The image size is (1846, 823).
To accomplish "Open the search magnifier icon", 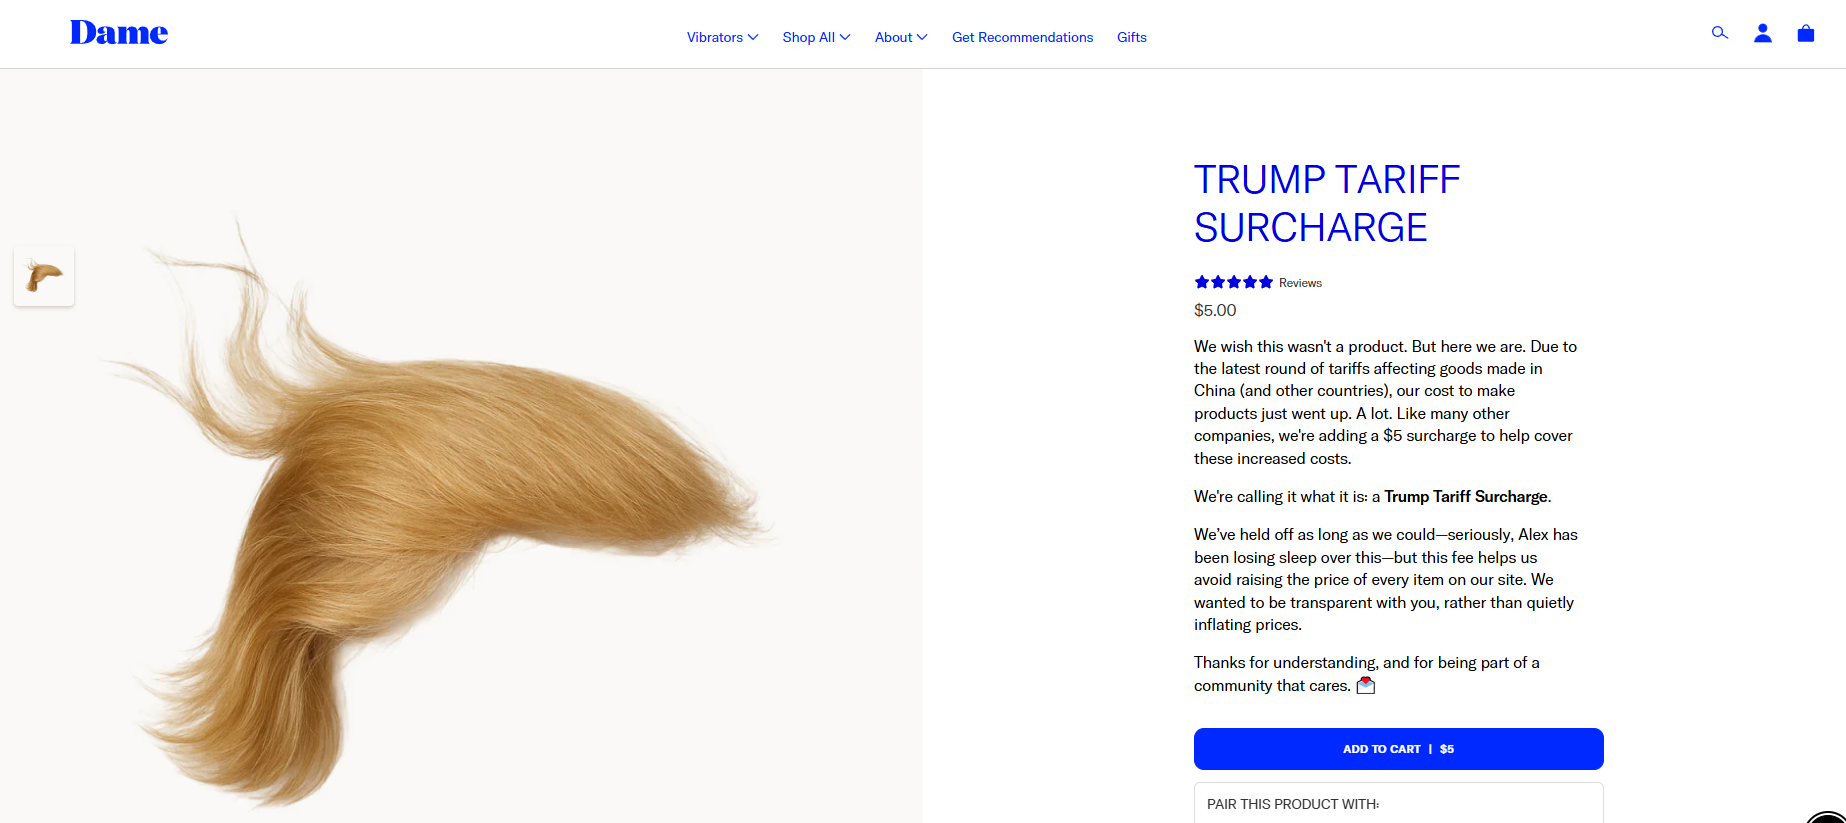I will [x=1720, y=33].
